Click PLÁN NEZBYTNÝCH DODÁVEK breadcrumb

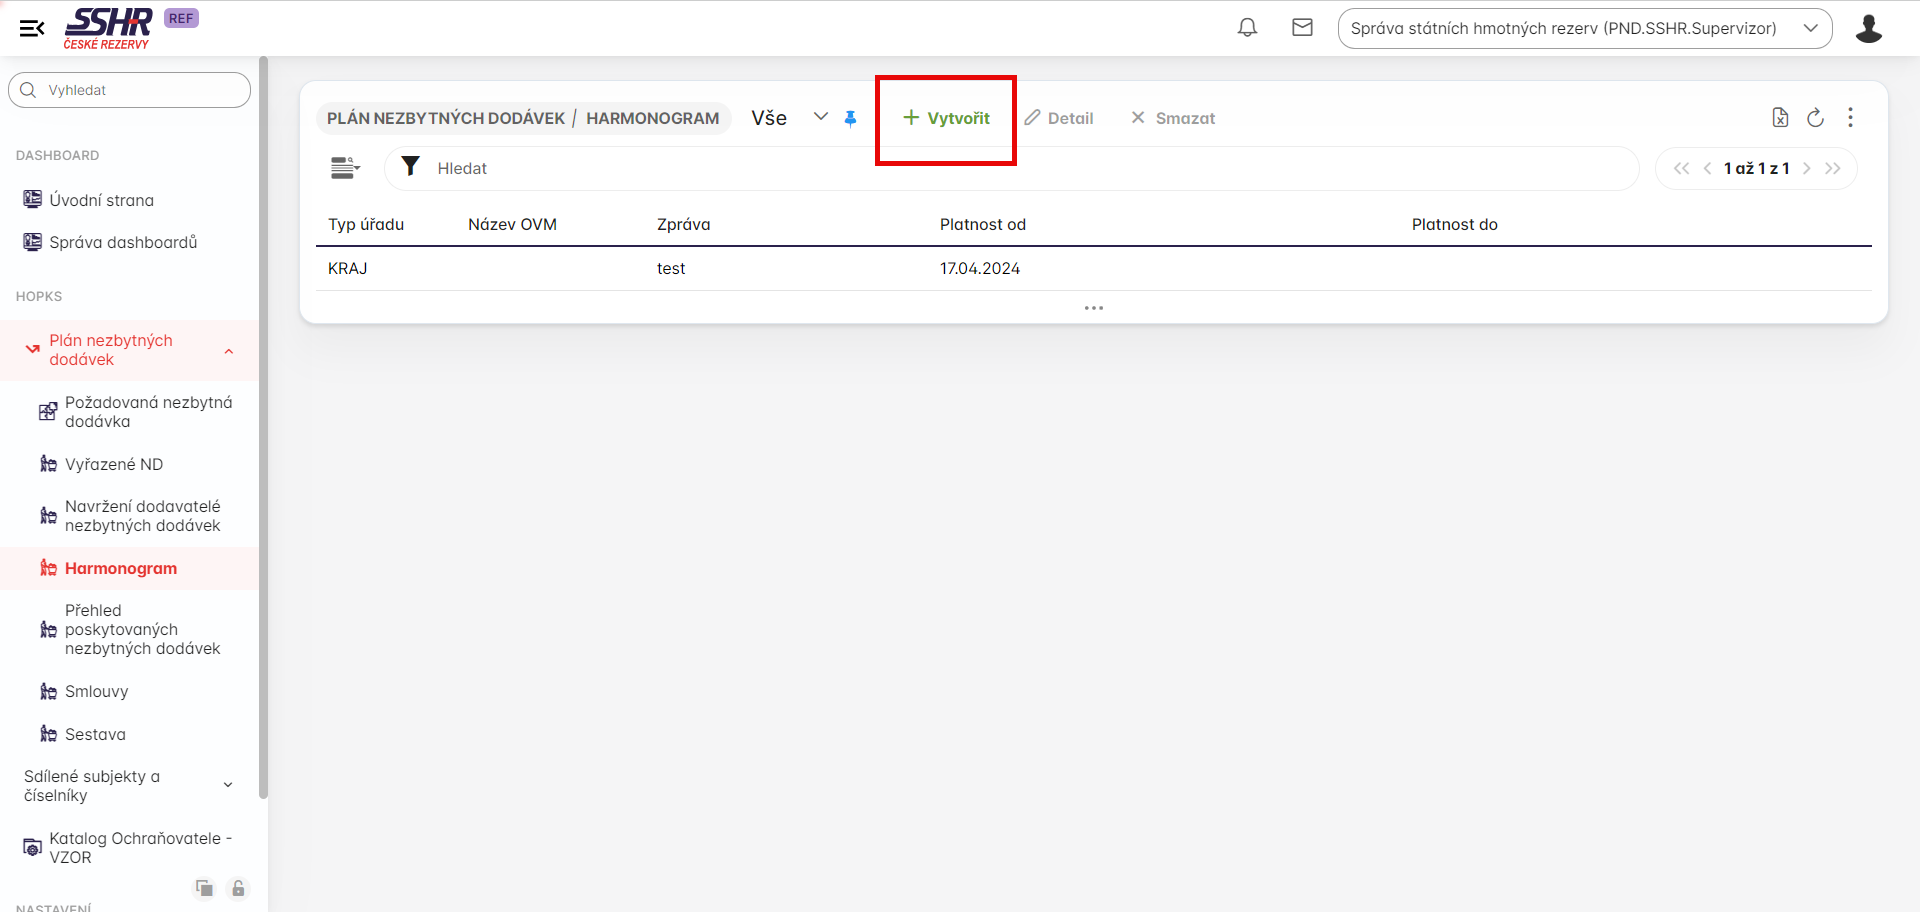[x=445, y=118]
